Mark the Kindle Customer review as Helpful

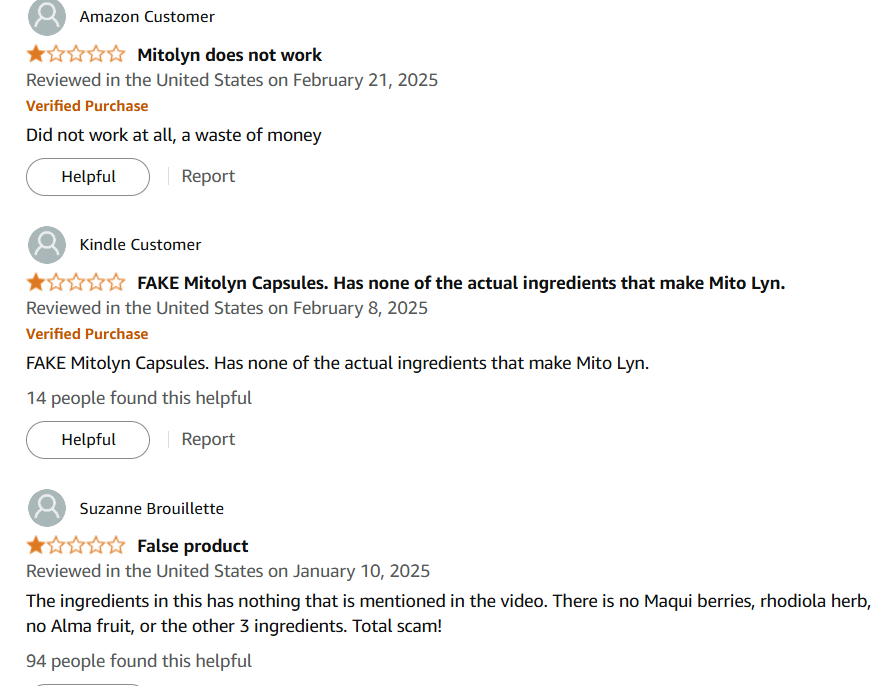pos(87,439)
